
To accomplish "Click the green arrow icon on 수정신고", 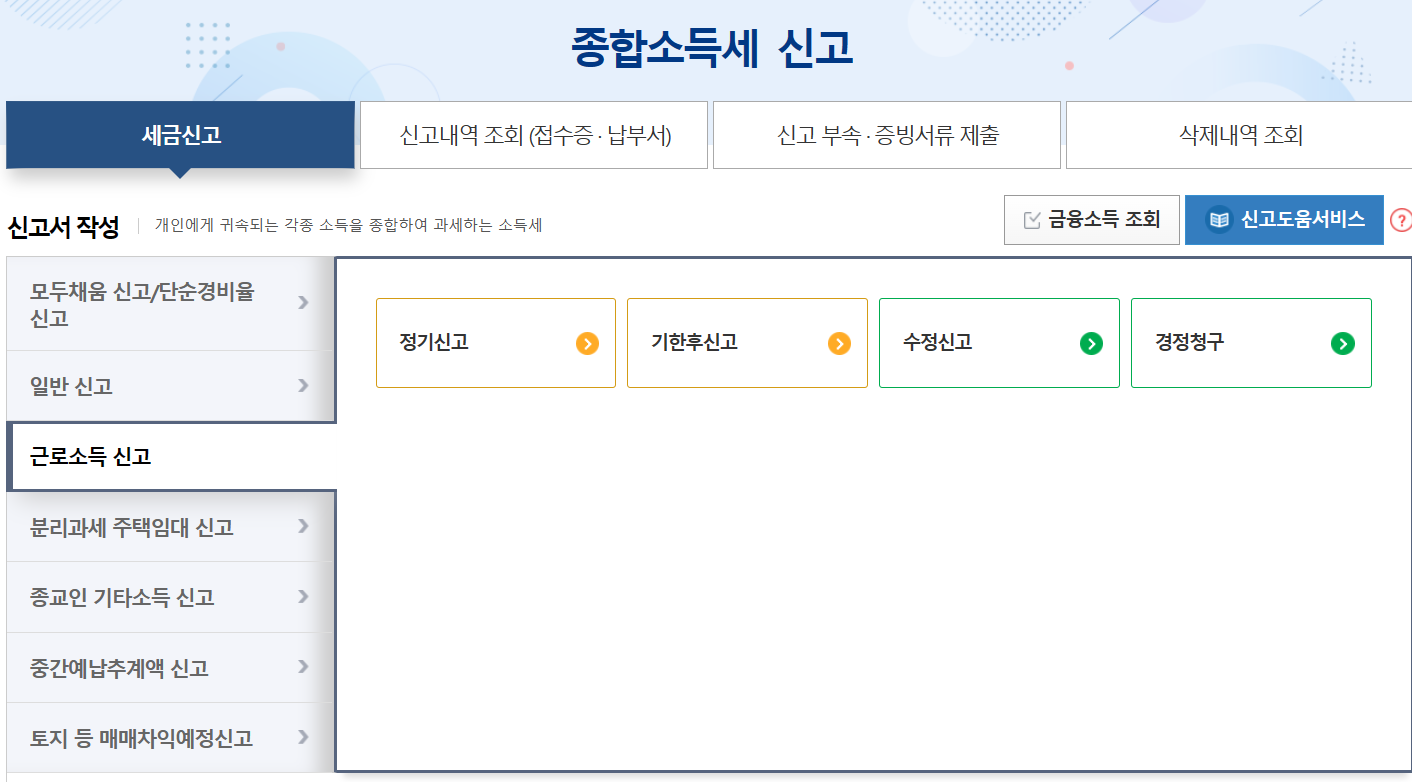I will 1092,344.
